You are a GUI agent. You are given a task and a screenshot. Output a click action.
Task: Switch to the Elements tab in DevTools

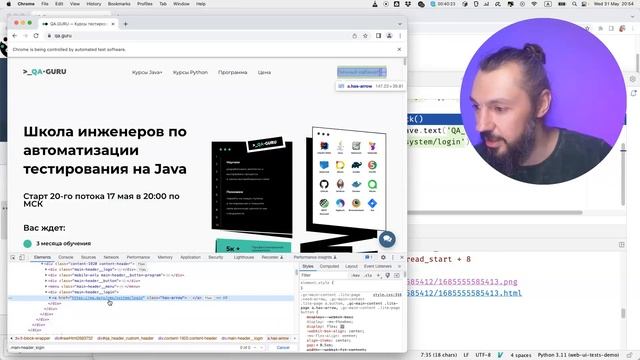pyautogui.click(x=42, y=258)
